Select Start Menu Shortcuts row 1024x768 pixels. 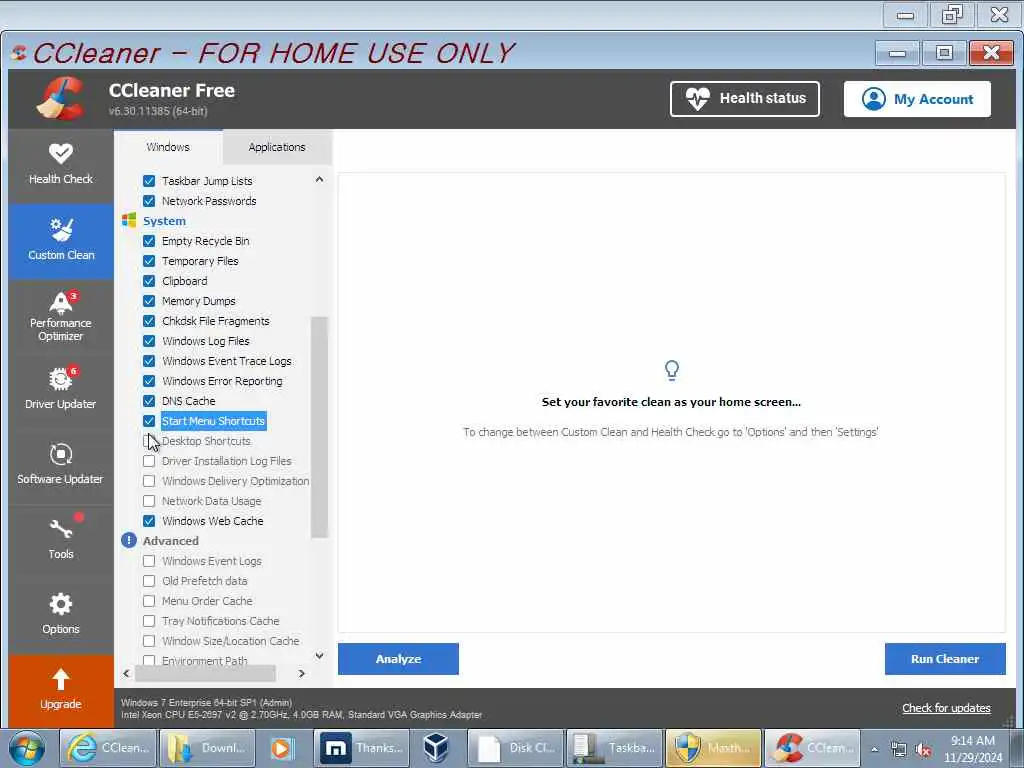[x=214, y=421]
